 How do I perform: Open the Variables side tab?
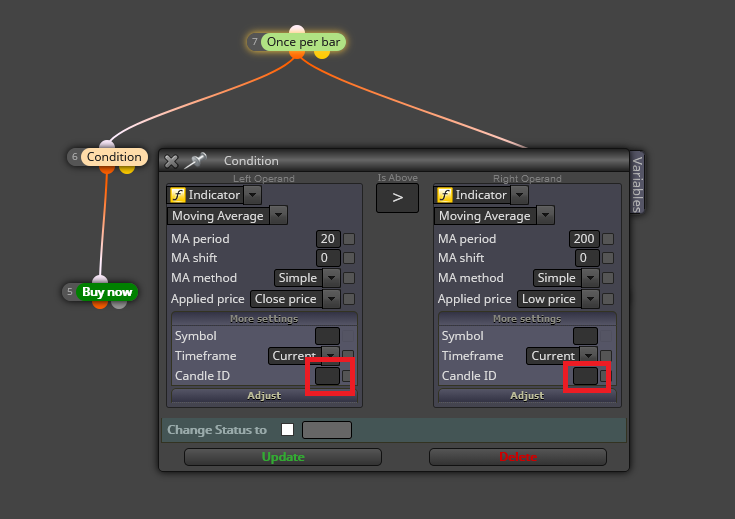[637, 184]
